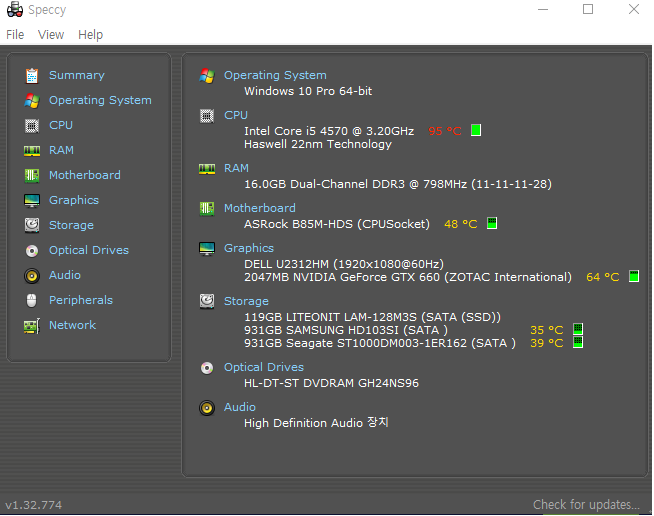Image resolution: width=654 pixels, height=516 pixels.
Task: Open the File menu
Action: point(15,35)
